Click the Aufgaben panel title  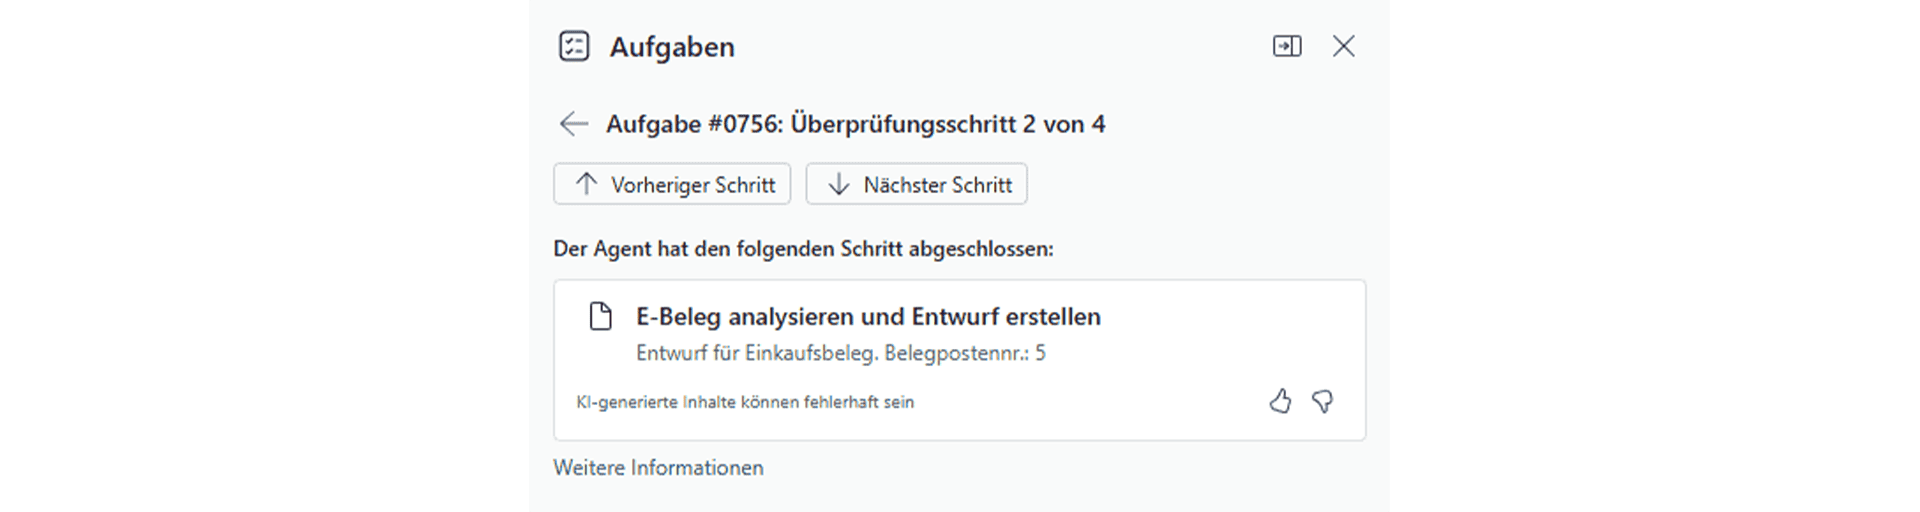[x=672, y=47]
